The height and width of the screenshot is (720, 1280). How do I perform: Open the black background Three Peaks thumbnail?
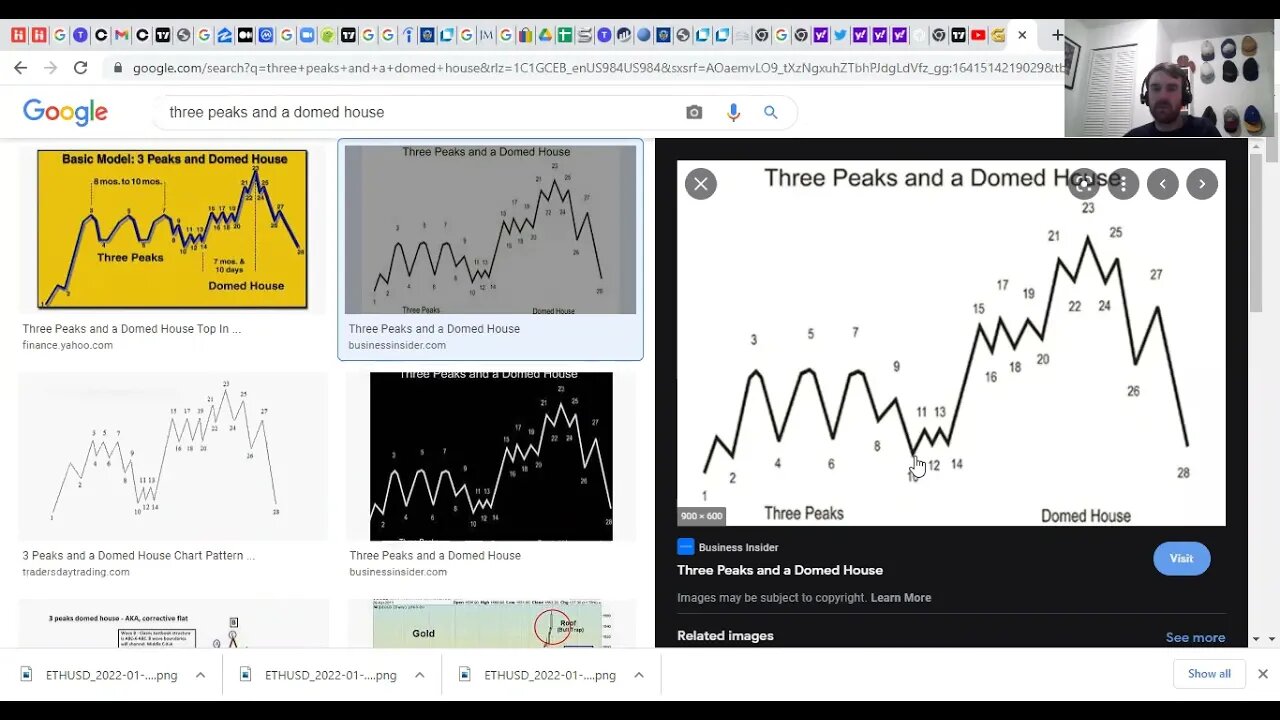coord(490,456)
